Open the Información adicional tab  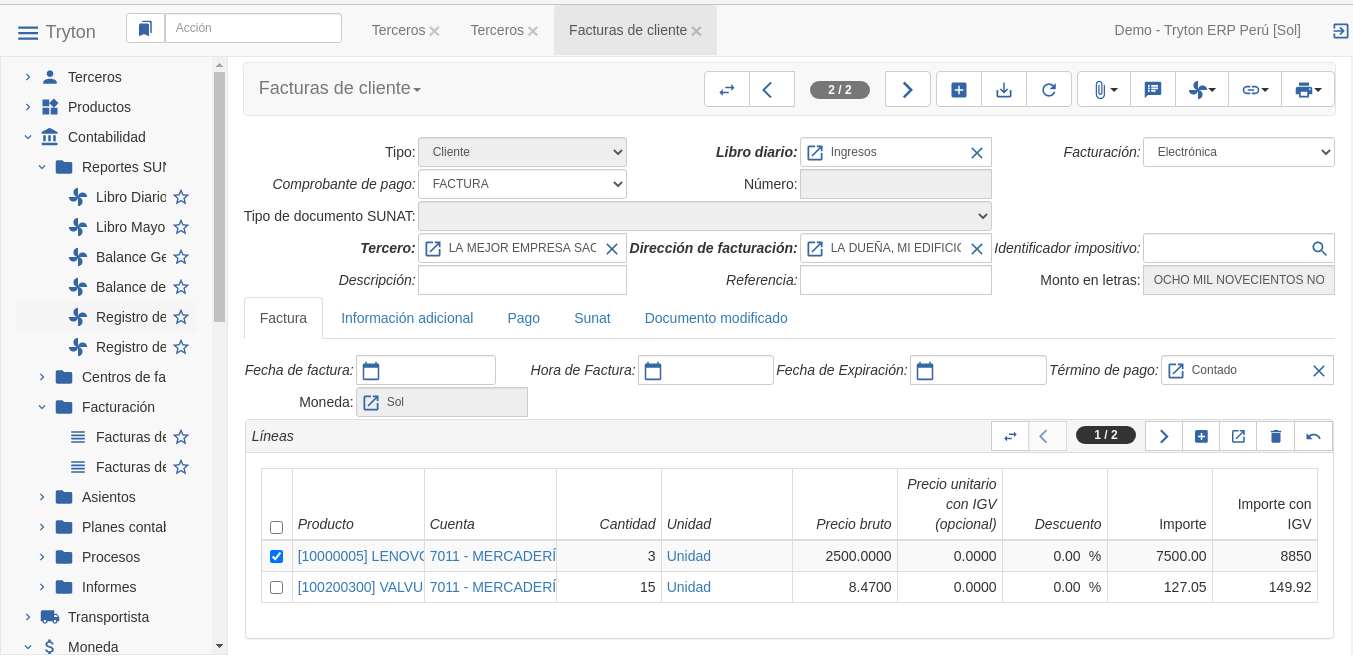(x=407, y=318)
